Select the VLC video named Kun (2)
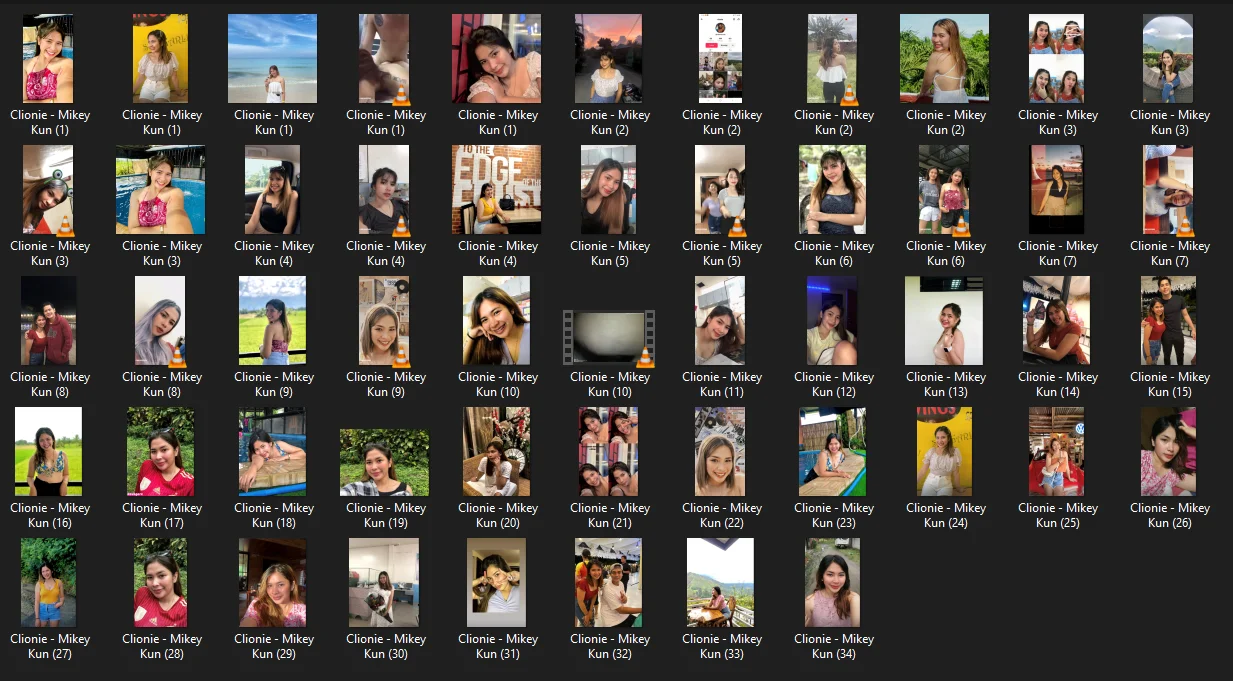Image resolution: width=1233 pixels, height=681 pixels. pos(832,59)
